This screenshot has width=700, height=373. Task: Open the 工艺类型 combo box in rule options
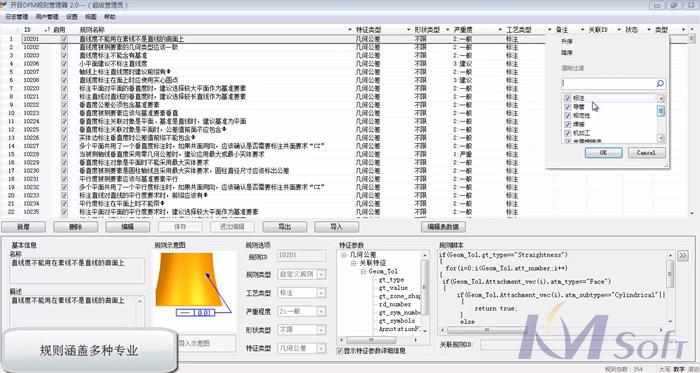click(x=321, y=293)
